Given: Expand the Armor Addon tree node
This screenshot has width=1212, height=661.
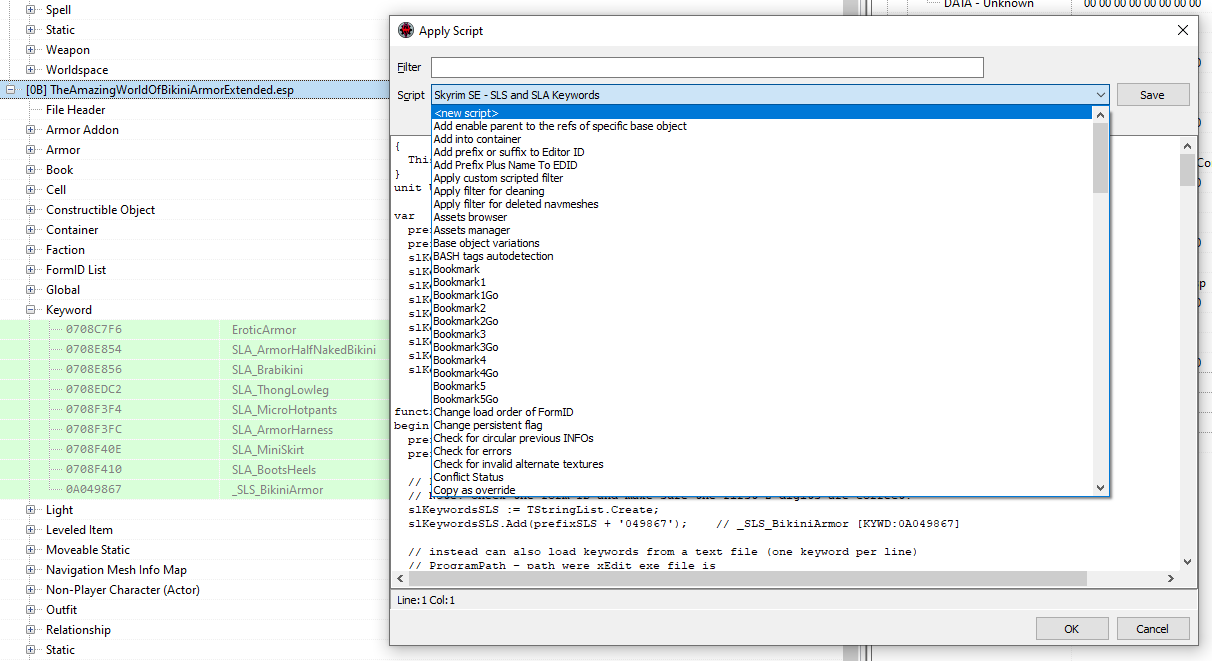Looking at the screenshot, I should 30,130.
